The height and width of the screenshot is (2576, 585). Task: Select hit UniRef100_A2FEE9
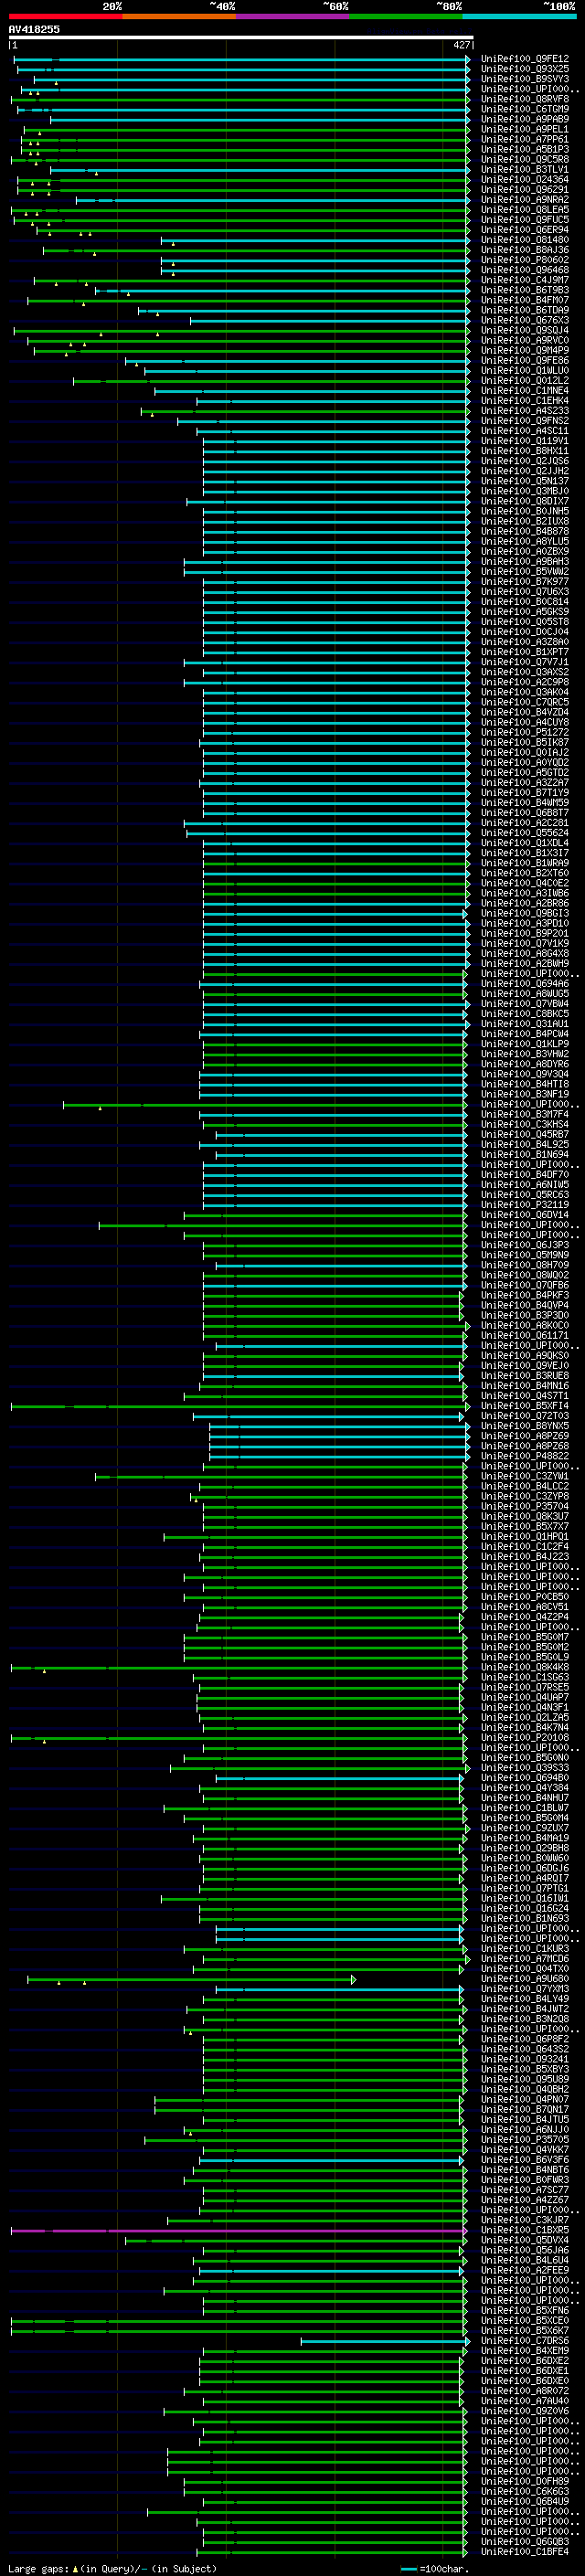525,2270
